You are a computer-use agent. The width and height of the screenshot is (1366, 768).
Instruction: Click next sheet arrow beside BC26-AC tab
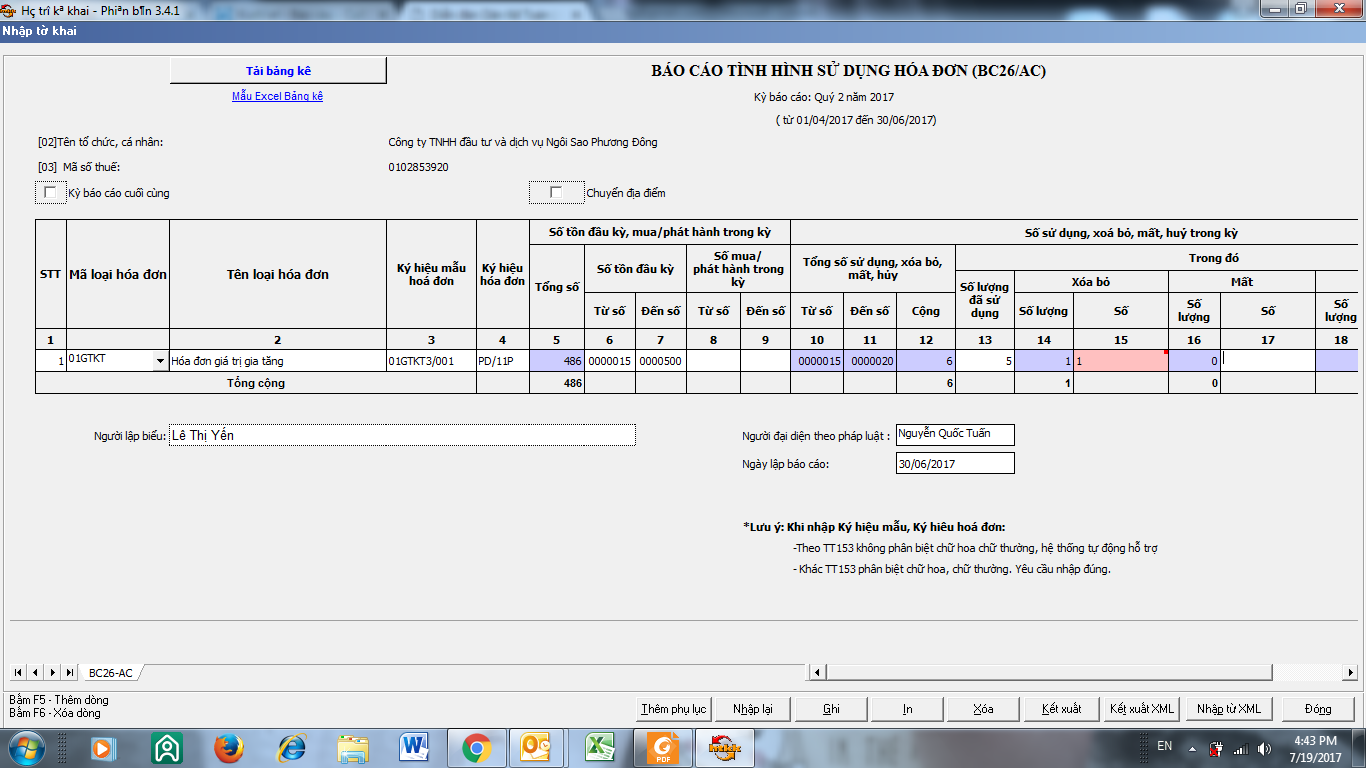coord(52,672)
